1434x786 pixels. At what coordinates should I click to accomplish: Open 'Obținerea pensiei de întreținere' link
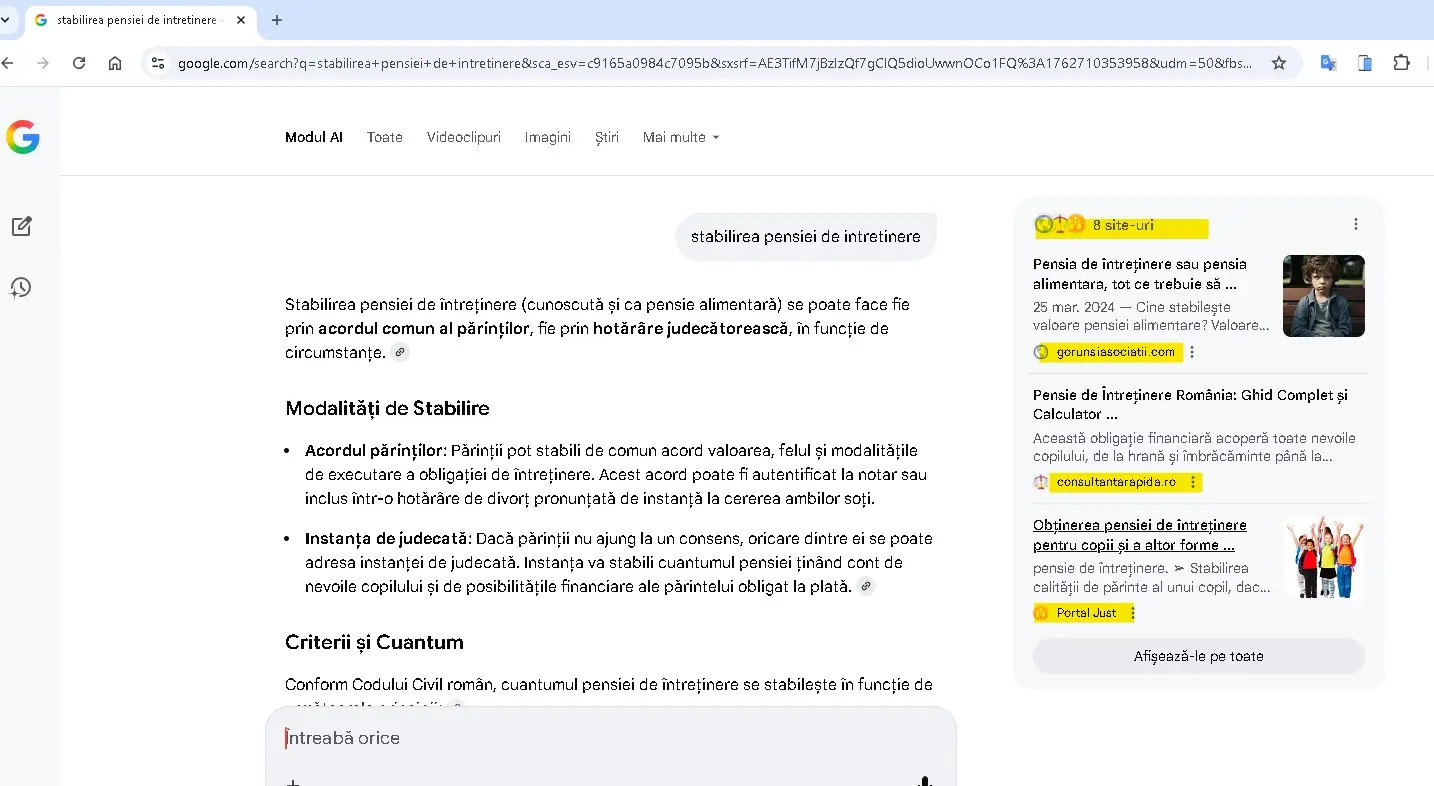click(1139, 535)
